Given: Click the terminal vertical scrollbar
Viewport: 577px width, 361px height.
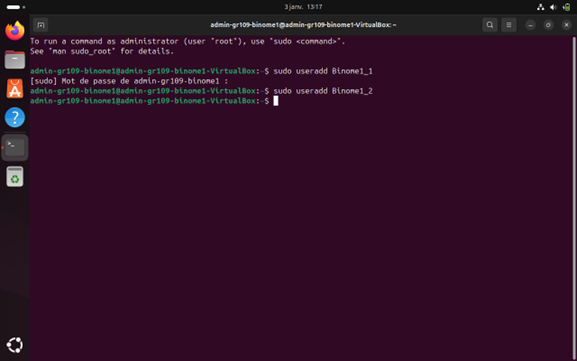Looking at the screenshot, I should tap(574, 198).
